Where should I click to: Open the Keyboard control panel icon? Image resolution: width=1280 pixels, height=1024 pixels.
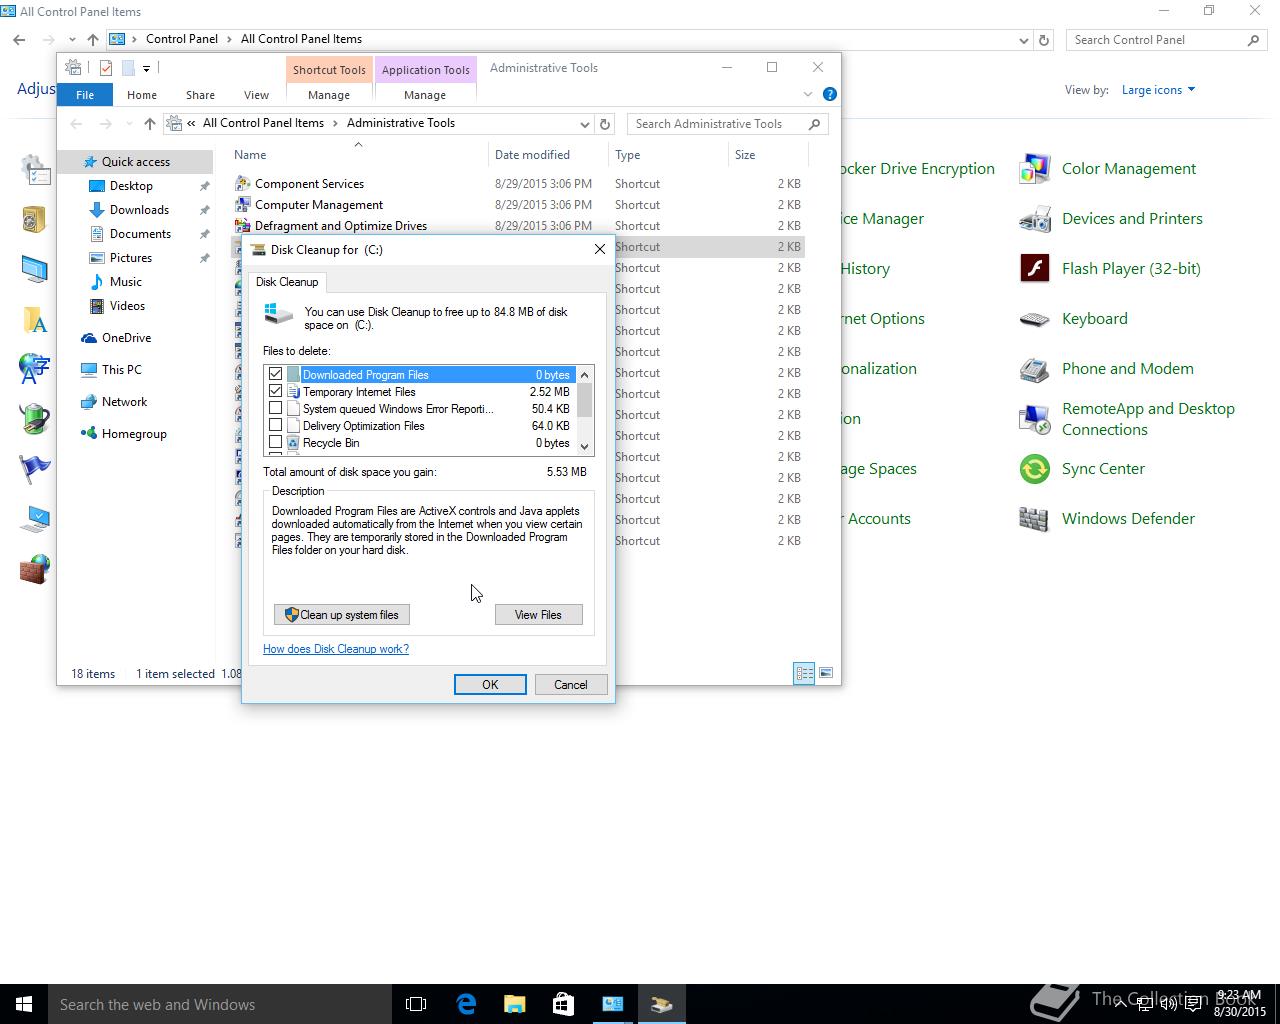(1035, 319)
